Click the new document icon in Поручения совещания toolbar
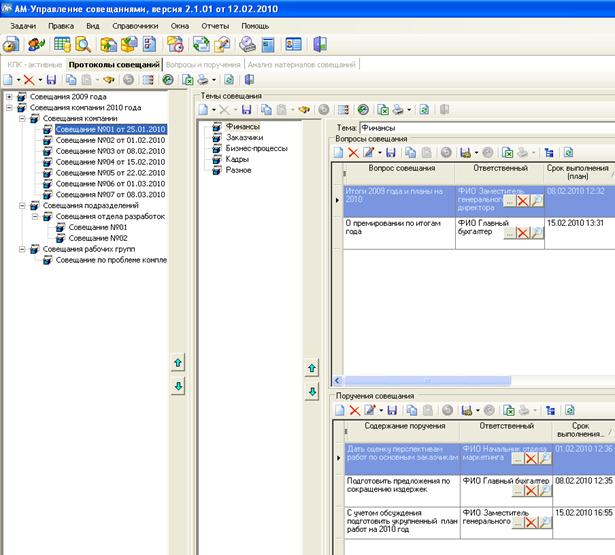This screenshot has width=615, height=555. (337, 410)
